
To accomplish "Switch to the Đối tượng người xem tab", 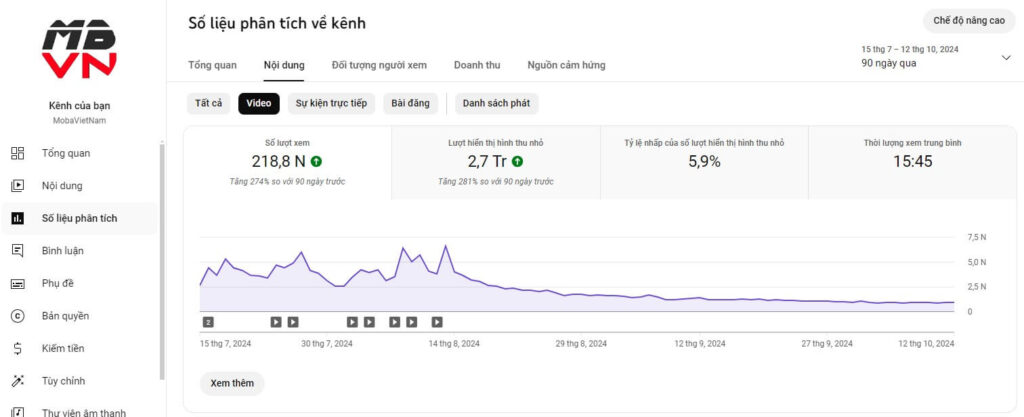I will click(379, 65).
